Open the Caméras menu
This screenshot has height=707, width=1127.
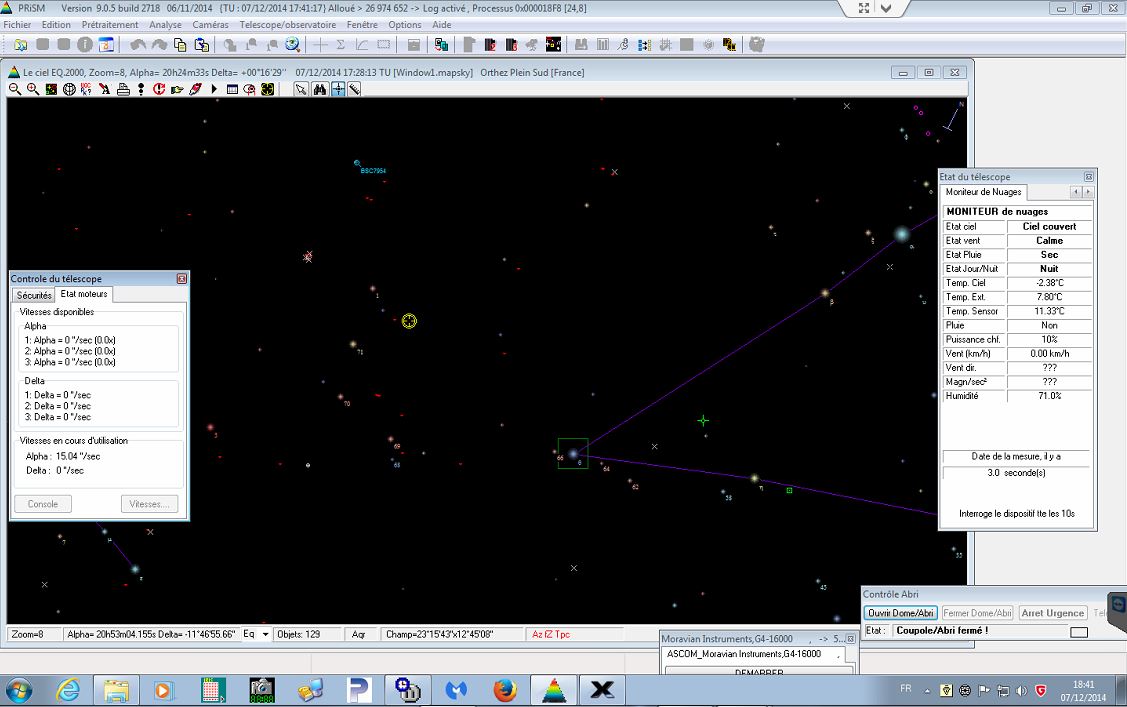(x=210, y=25)
